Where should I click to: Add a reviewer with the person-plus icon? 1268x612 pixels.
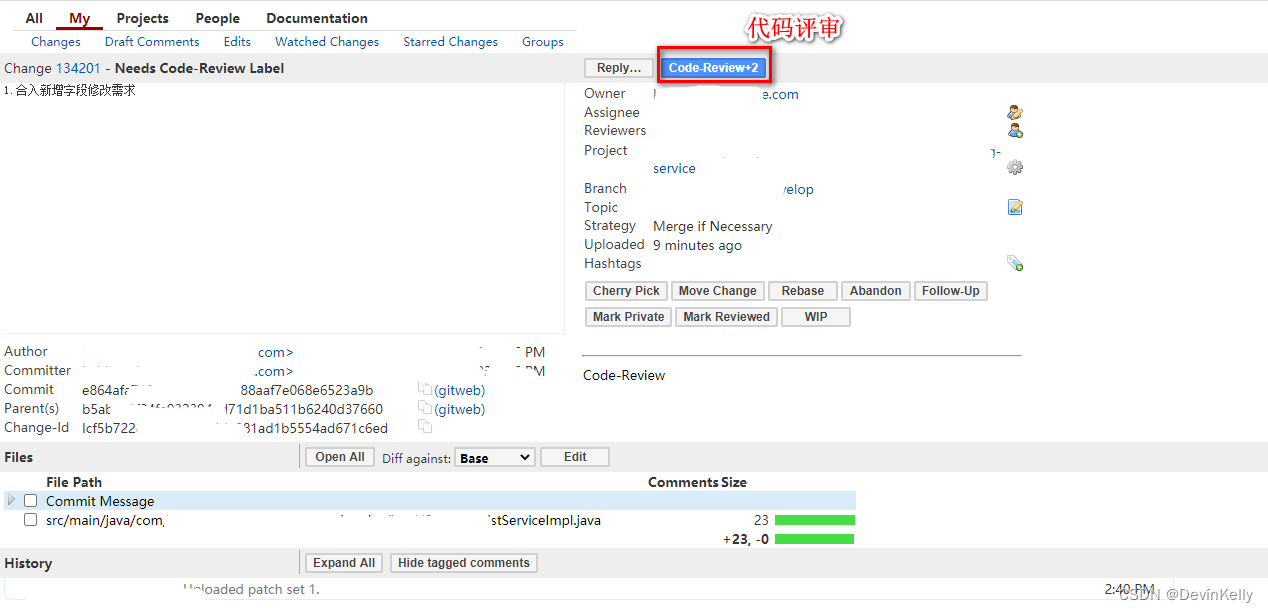(x=1015, y=130)
